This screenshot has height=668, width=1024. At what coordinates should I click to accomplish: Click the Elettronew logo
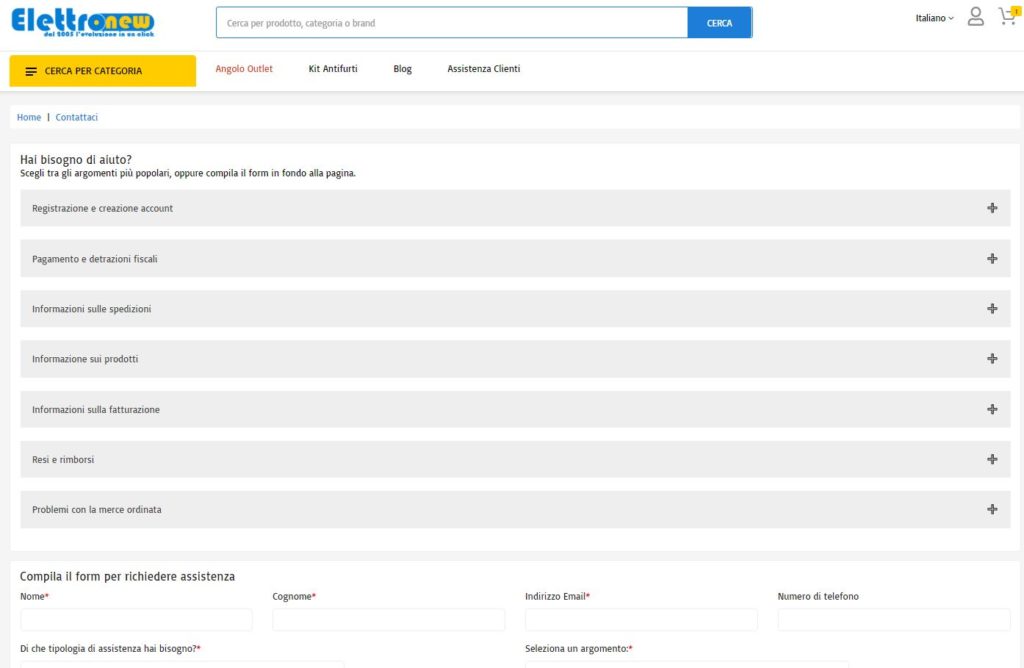click(83, 21)
